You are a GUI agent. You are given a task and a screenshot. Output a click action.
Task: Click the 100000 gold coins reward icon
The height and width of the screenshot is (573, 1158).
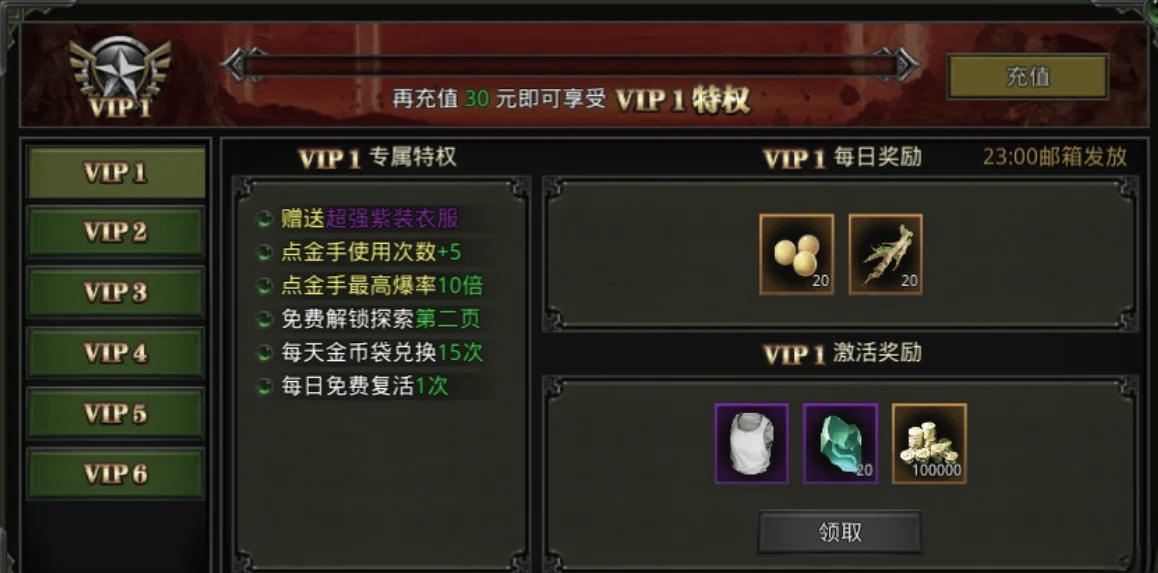929,443
